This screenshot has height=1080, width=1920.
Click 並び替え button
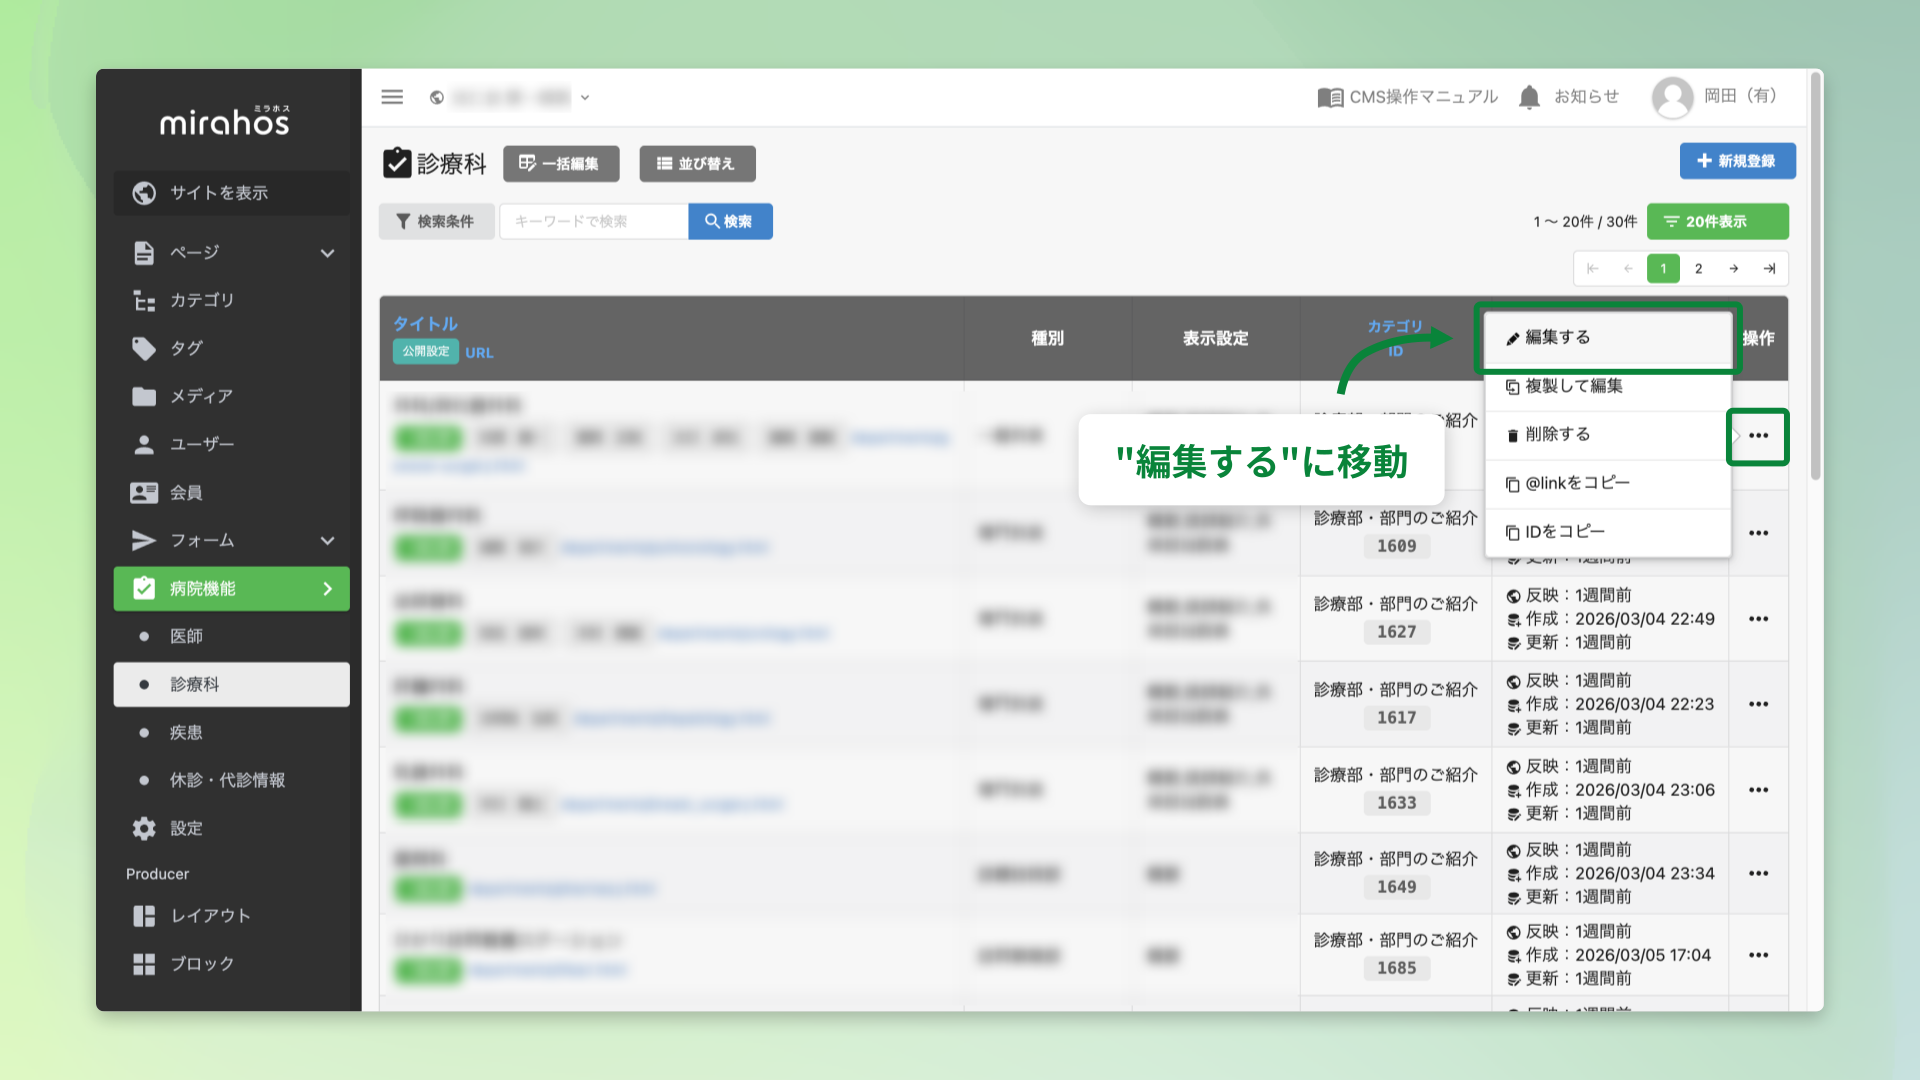click(697, 164)
